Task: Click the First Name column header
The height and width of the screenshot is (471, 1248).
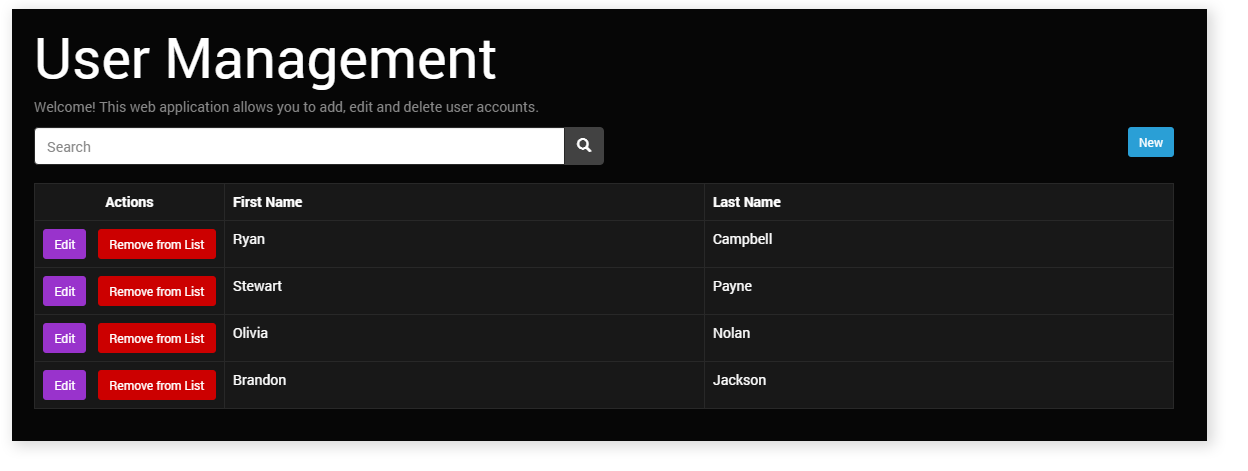Action: coord(267,202)
